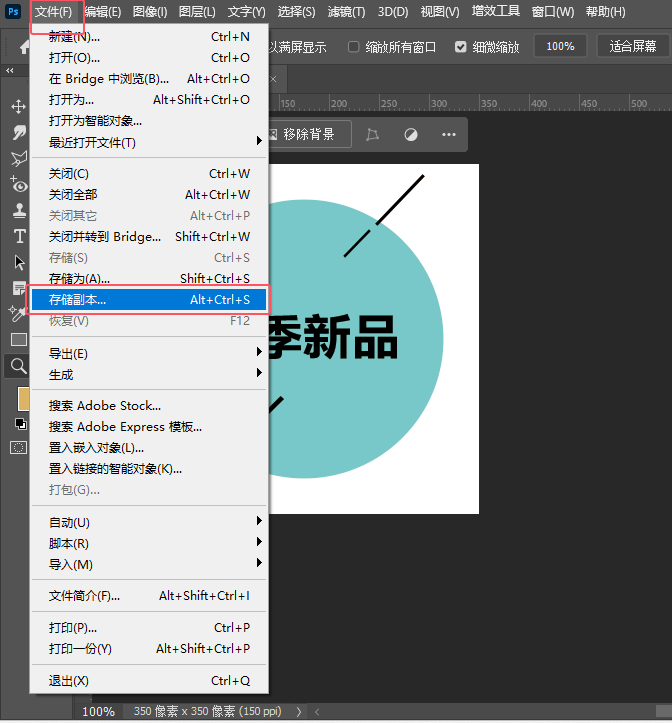Choose 存储副本... menu item
The height and width of the screenshot is (723, 672).
coord(149,300)
